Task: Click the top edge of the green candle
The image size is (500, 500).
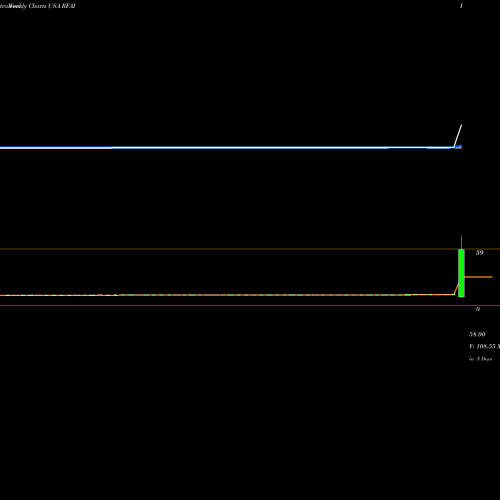Action: tap(461, 250)
